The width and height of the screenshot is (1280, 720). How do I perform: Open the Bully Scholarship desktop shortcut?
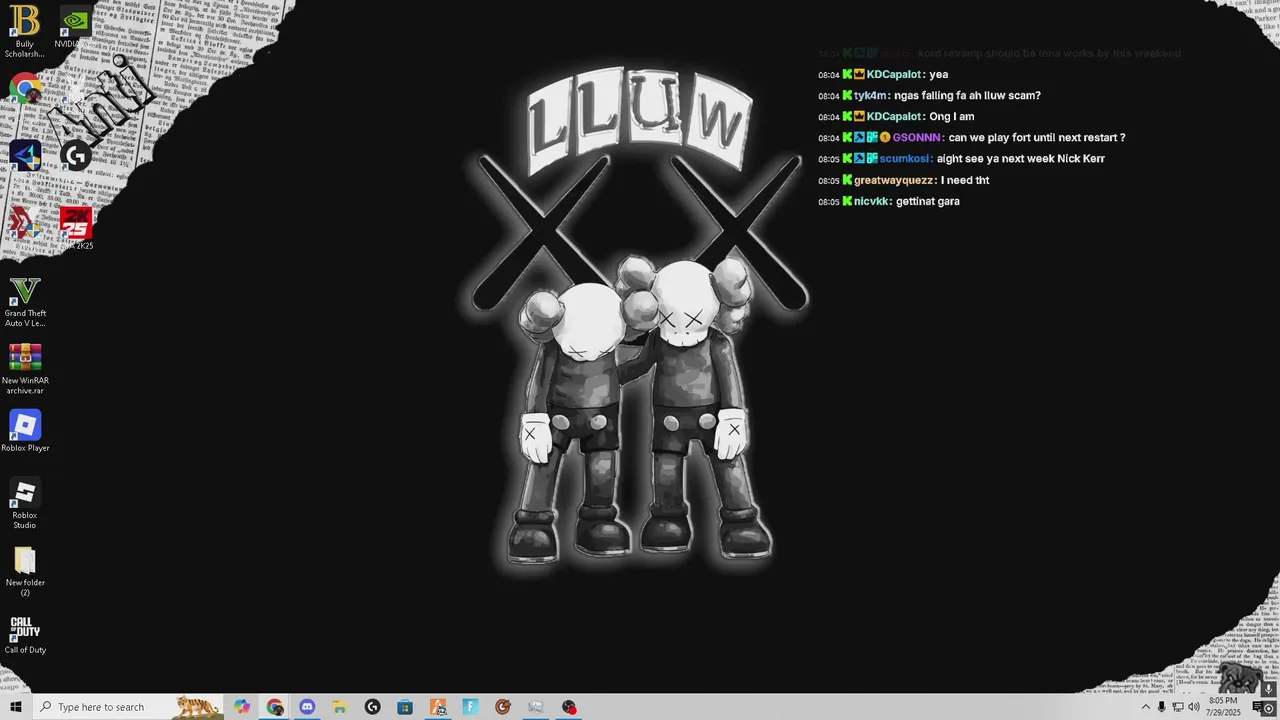[x=24, y=31]
